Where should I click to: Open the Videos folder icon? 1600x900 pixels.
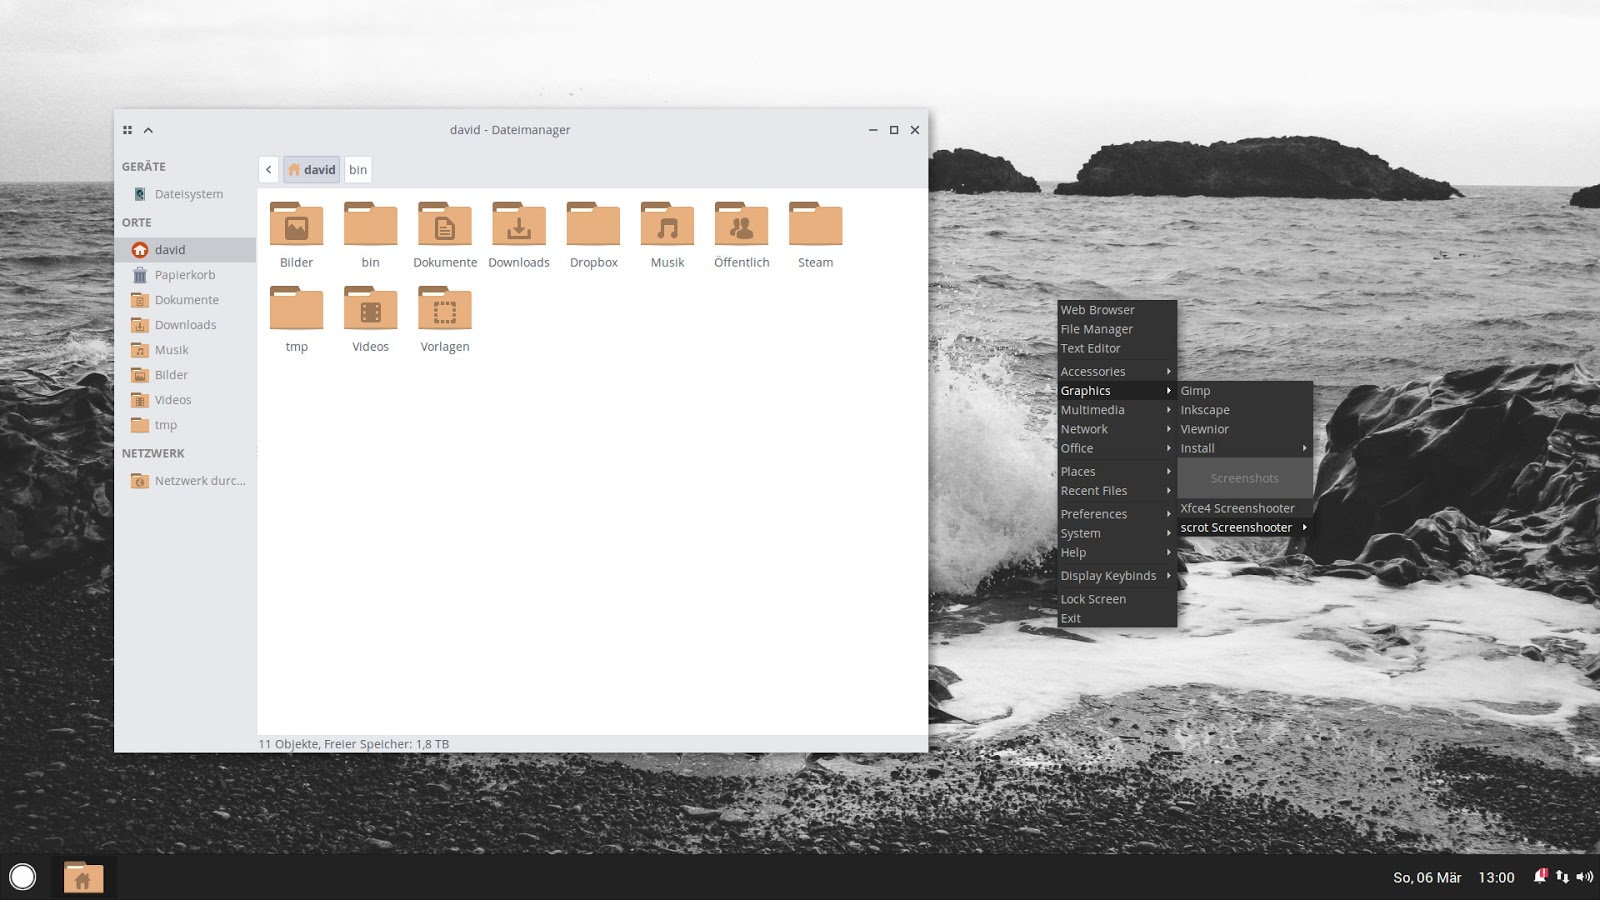[x=370, y=311]
